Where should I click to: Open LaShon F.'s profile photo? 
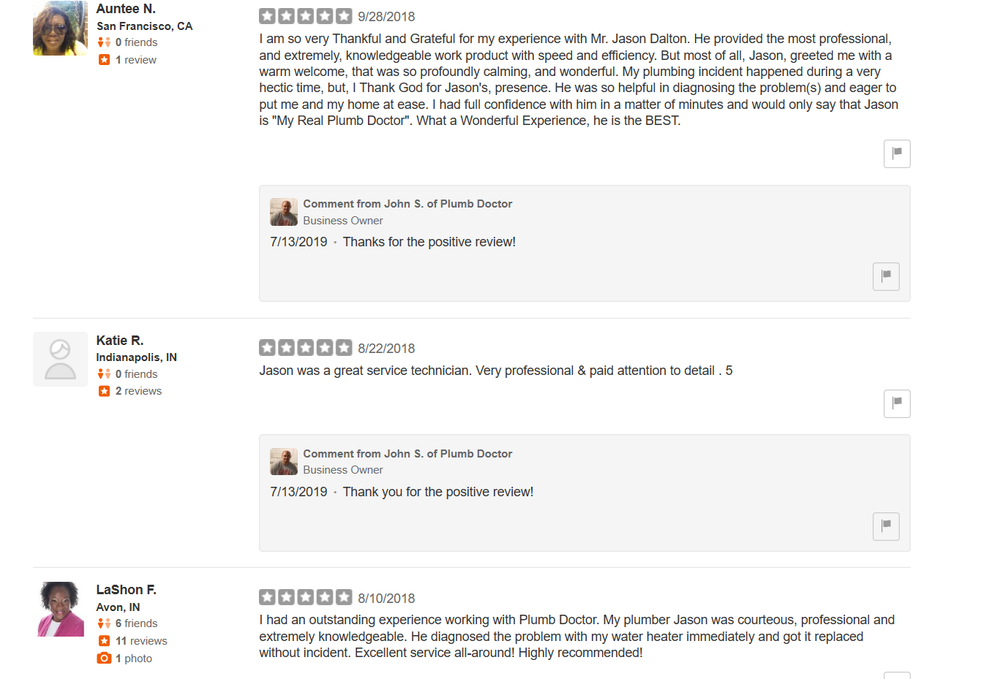[60, 609]
